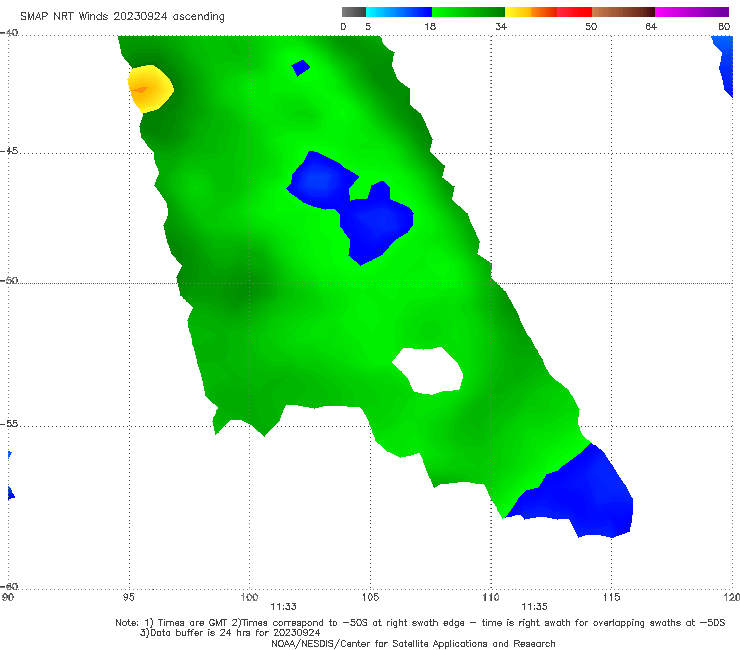
Task: Click the color bar label '50'
Action: click(x=591, y=26)
